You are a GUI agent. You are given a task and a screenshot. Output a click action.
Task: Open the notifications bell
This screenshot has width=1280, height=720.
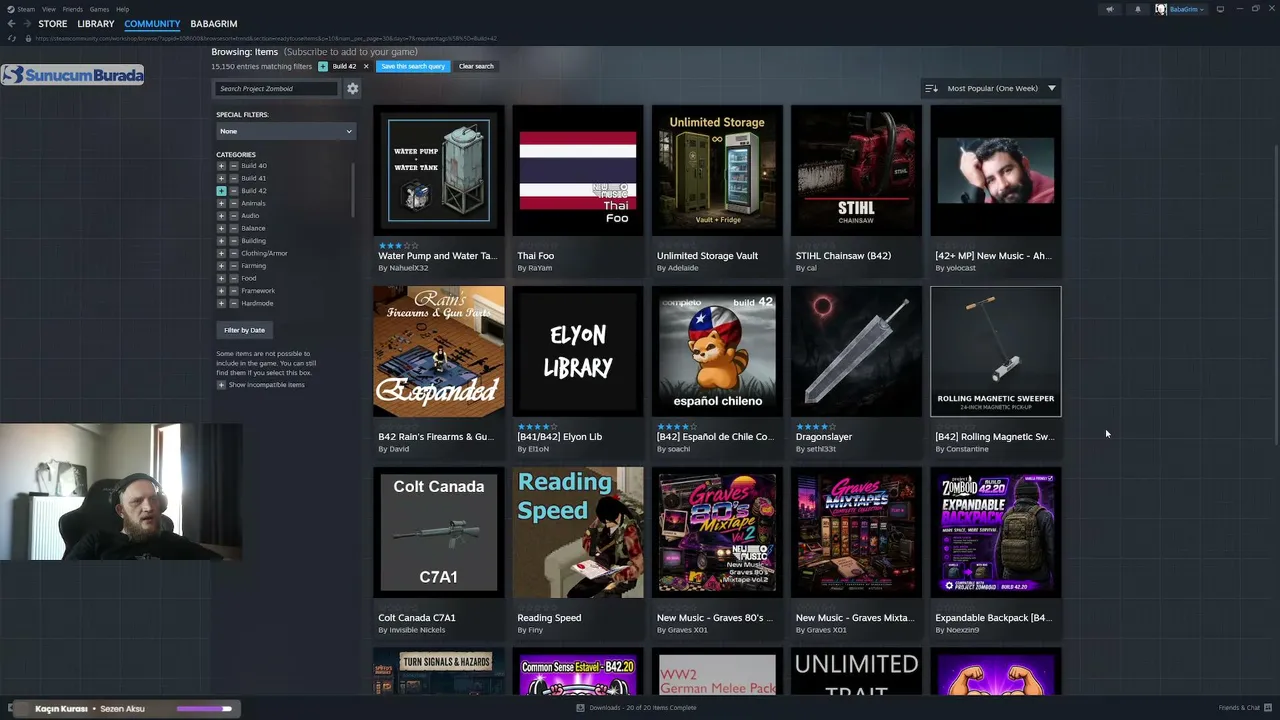point(1137,9)
